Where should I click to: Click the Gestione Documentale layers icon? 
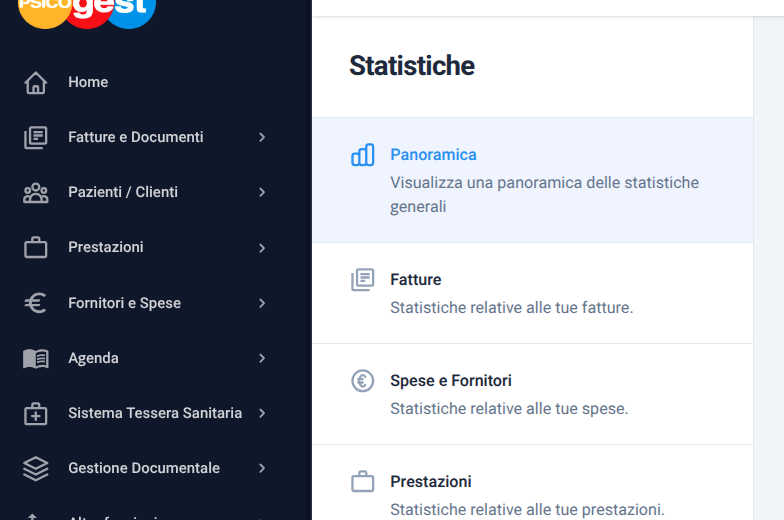click(x=36, y=468)
